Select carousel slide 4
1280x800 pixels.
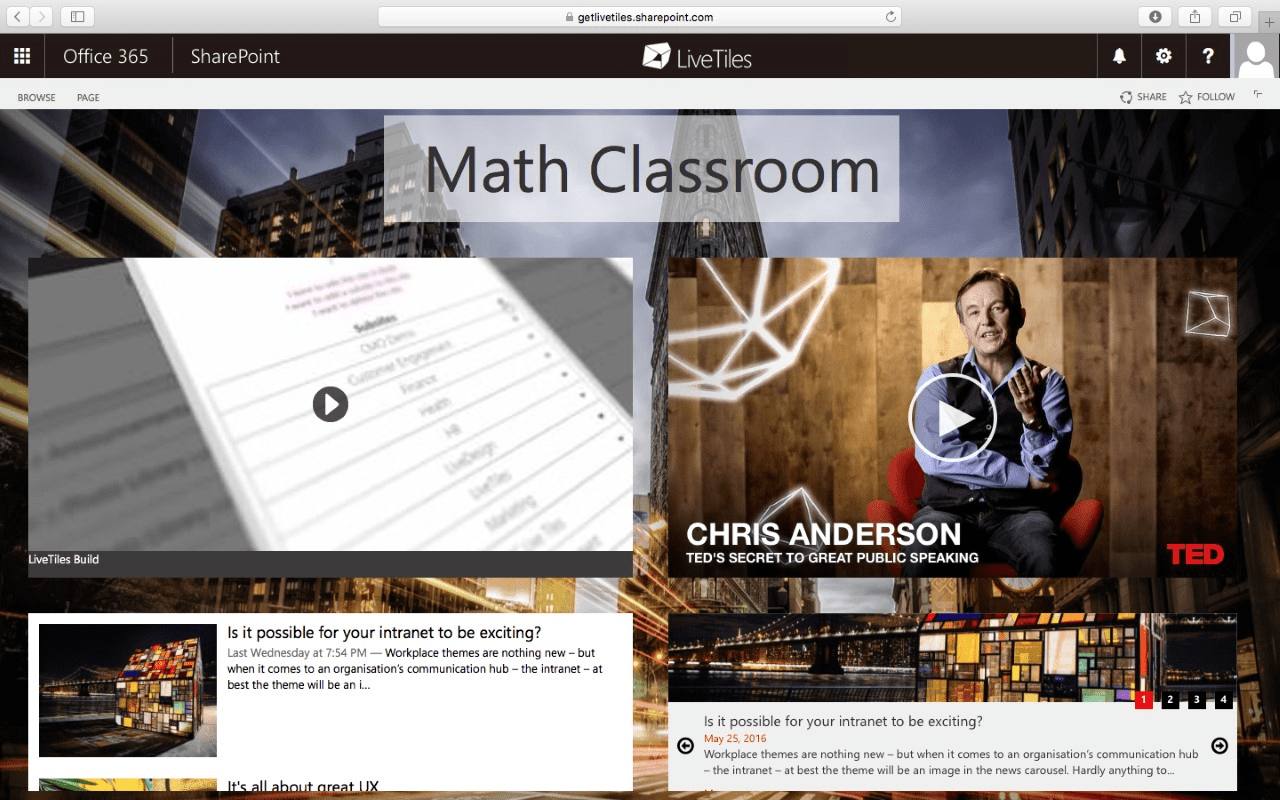click(x=1223, y=700)
